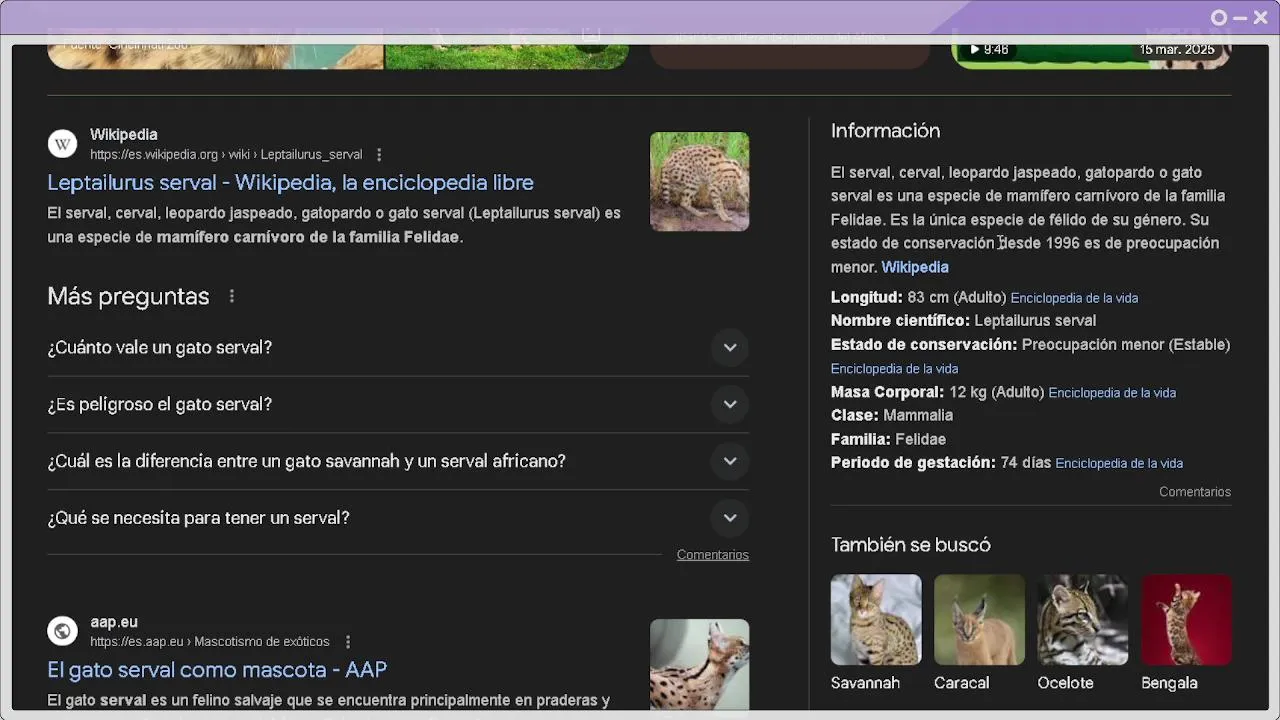Open Enciclopedia de la vida link beside Periodo de gestación
The image size is (1280, 720).
(x=1119, y=464)
